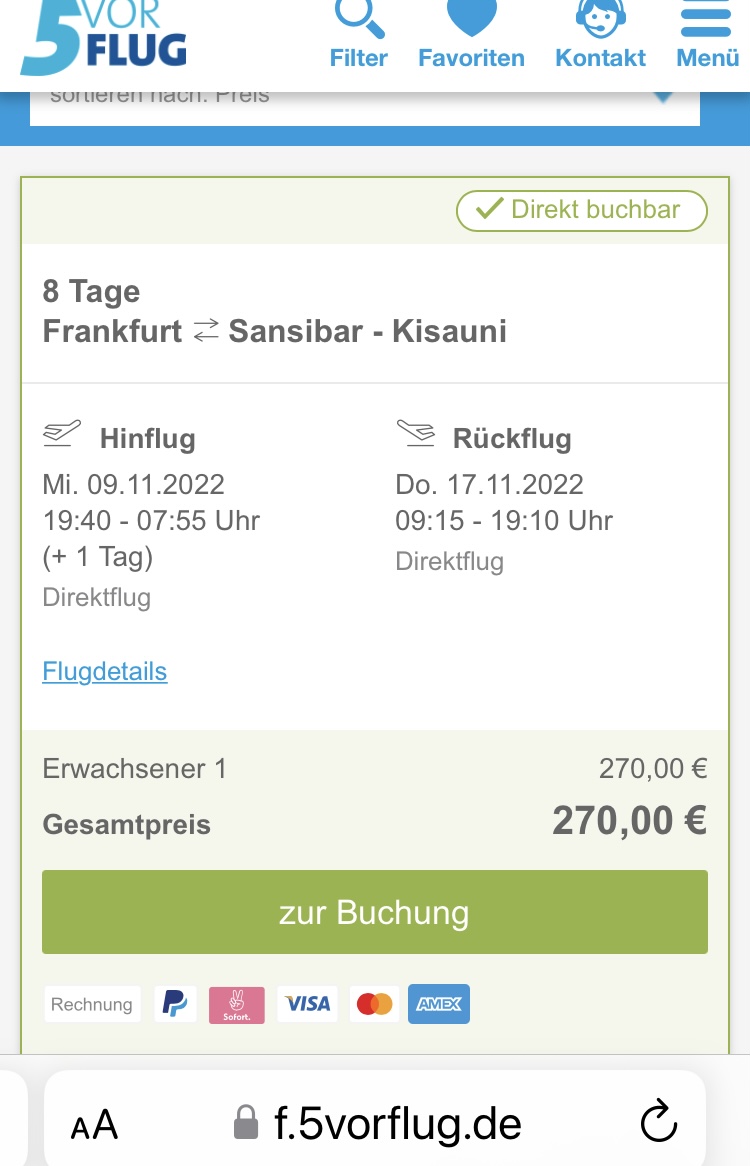Viewport: 750px width, 1166px height.
Task: Select the Rechnung payment option
Action: click(92, 1004)
